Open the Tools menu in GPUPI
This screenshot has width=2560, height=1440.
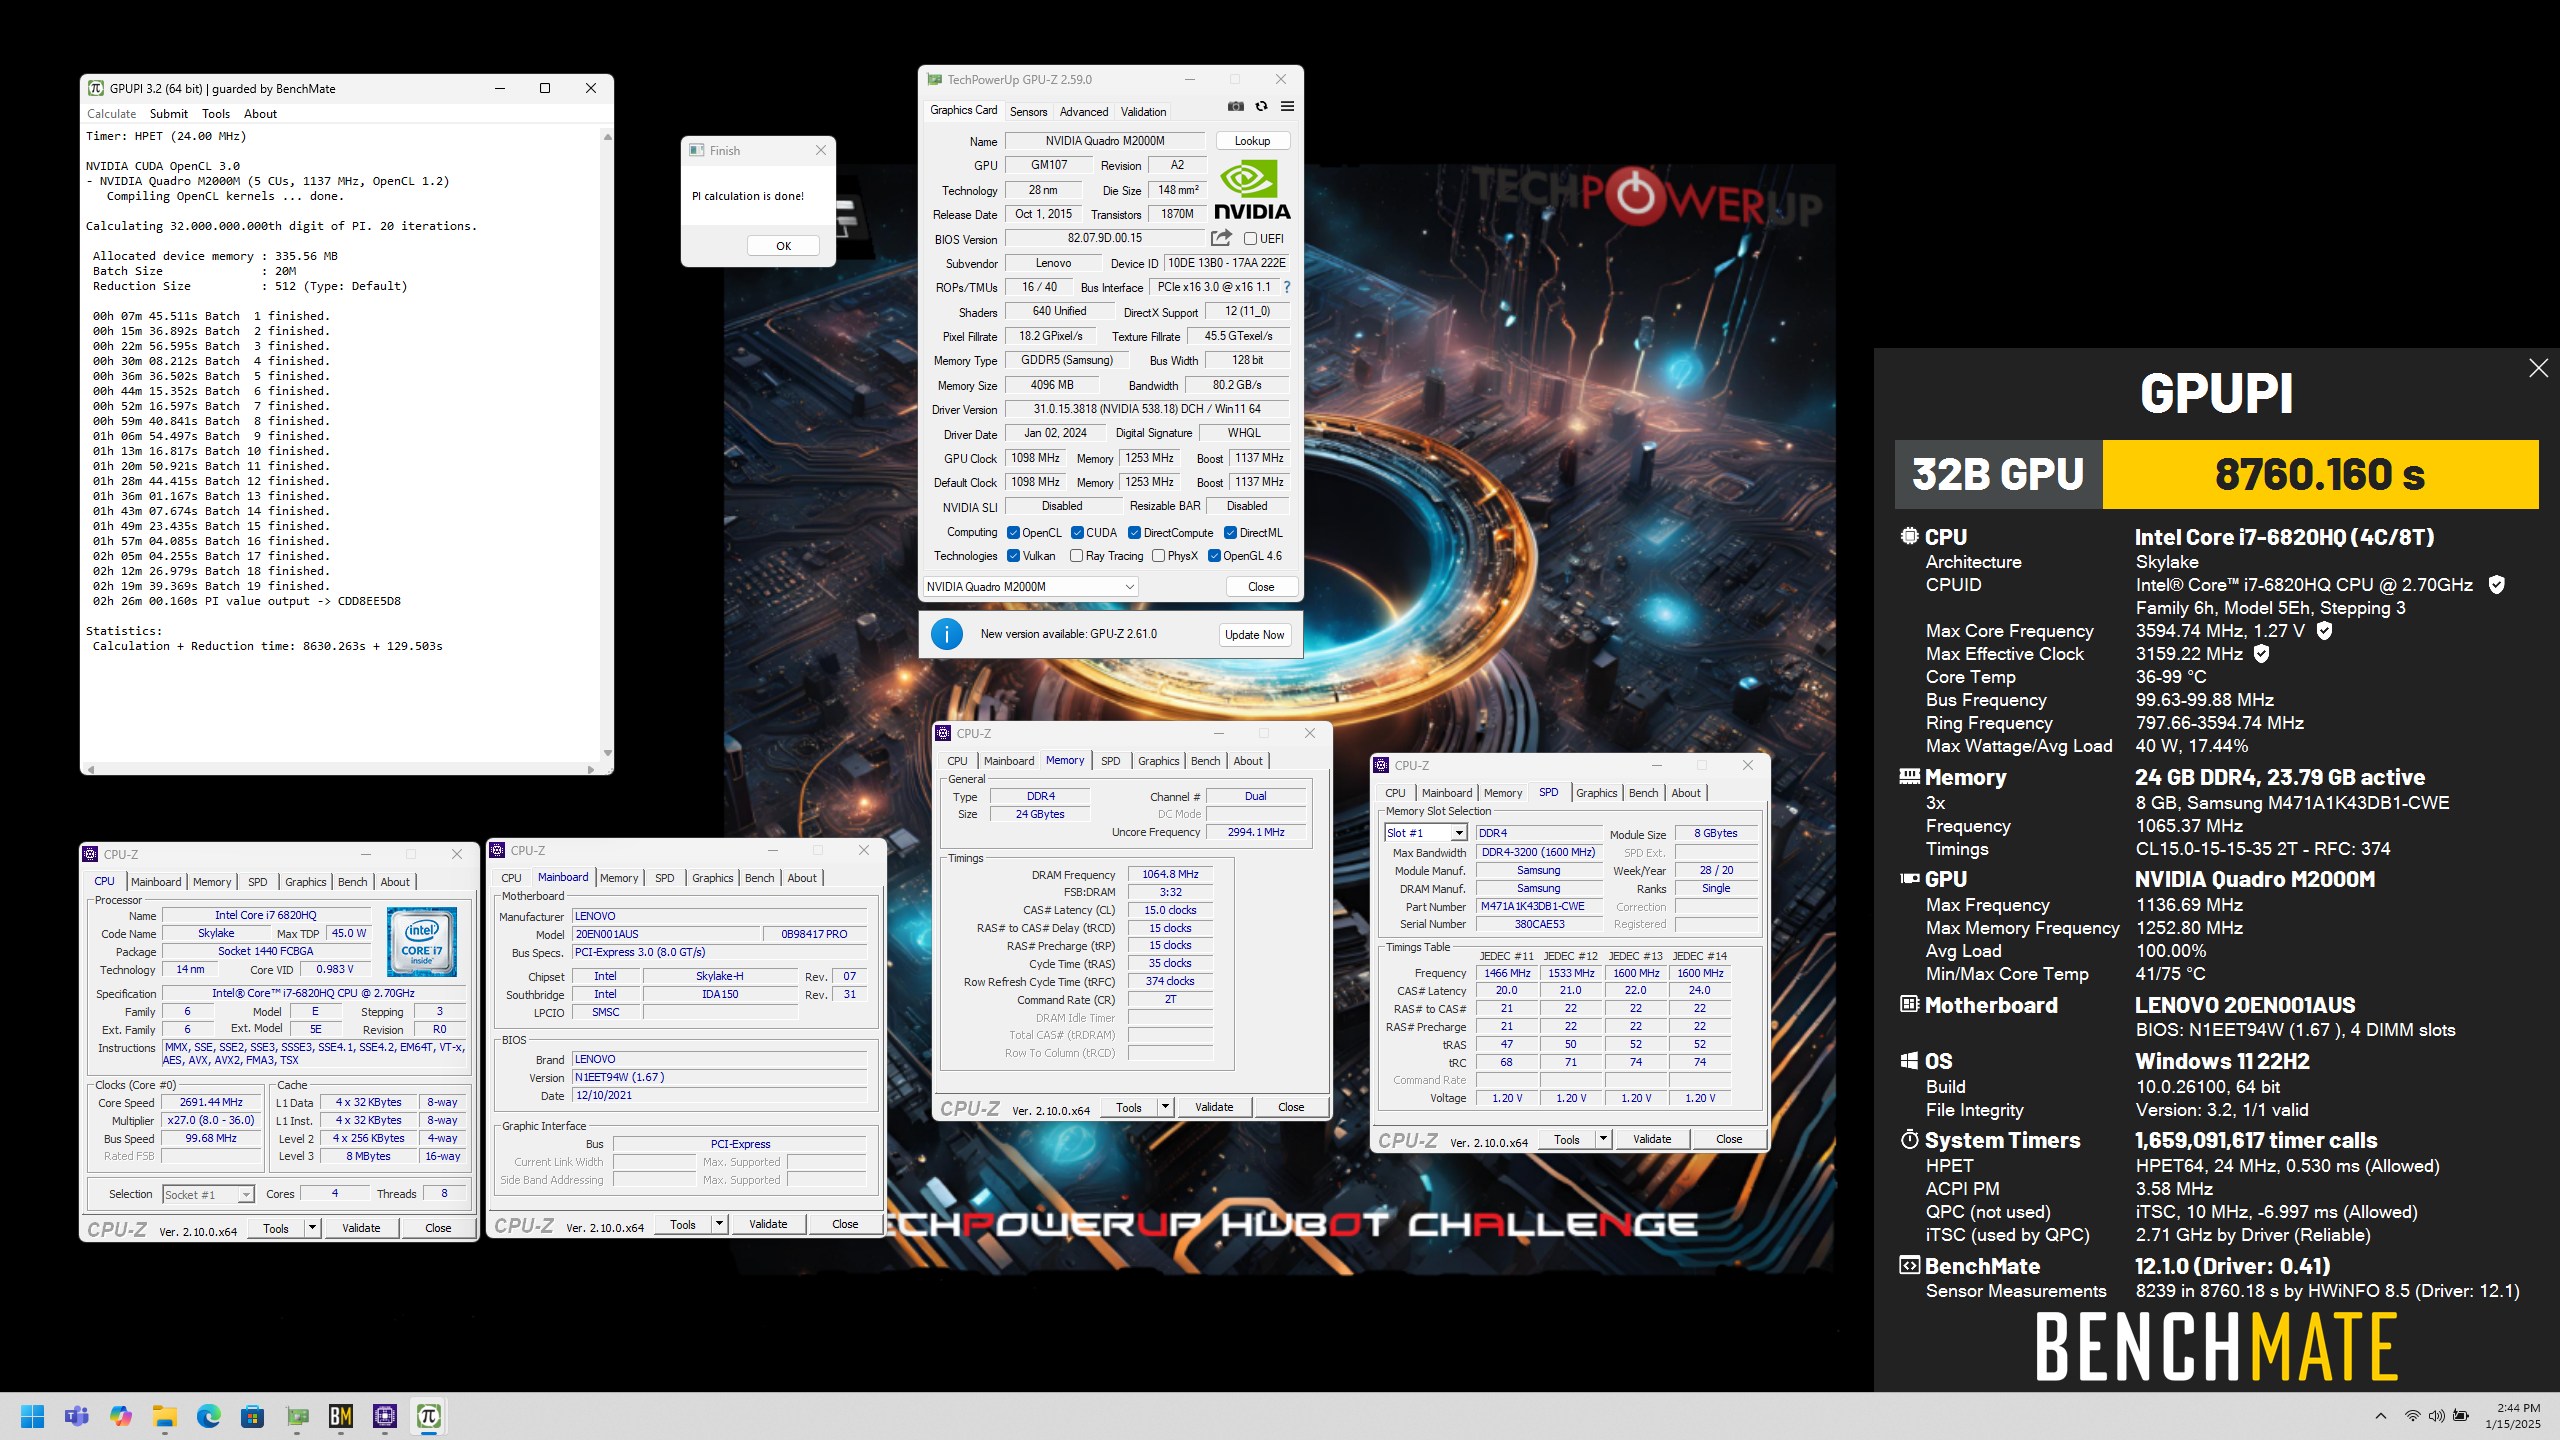coord(215,114)
